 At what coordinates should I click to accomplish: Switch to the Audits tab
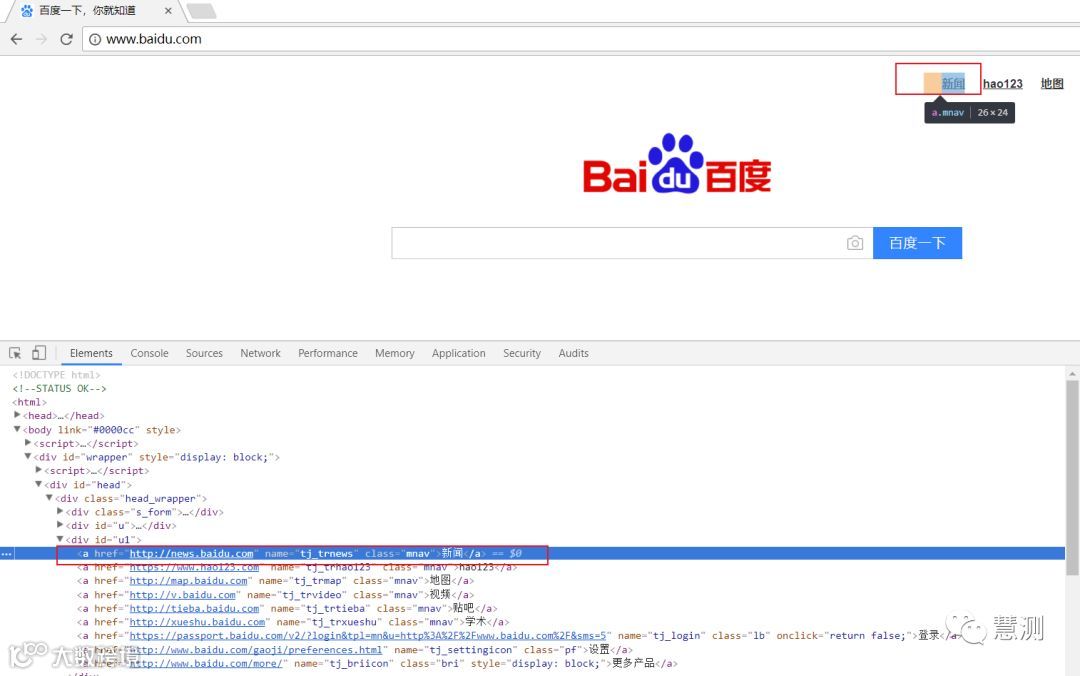pos(574,353)
